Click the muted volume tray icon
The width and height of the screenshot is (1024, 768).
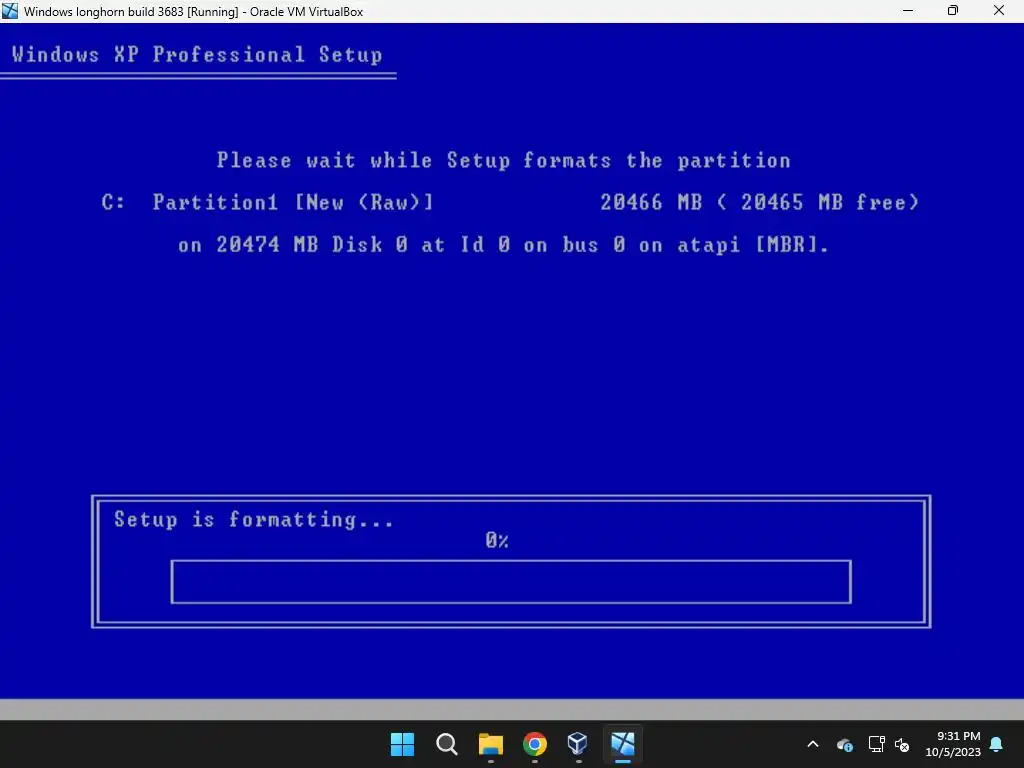(902, 744)
